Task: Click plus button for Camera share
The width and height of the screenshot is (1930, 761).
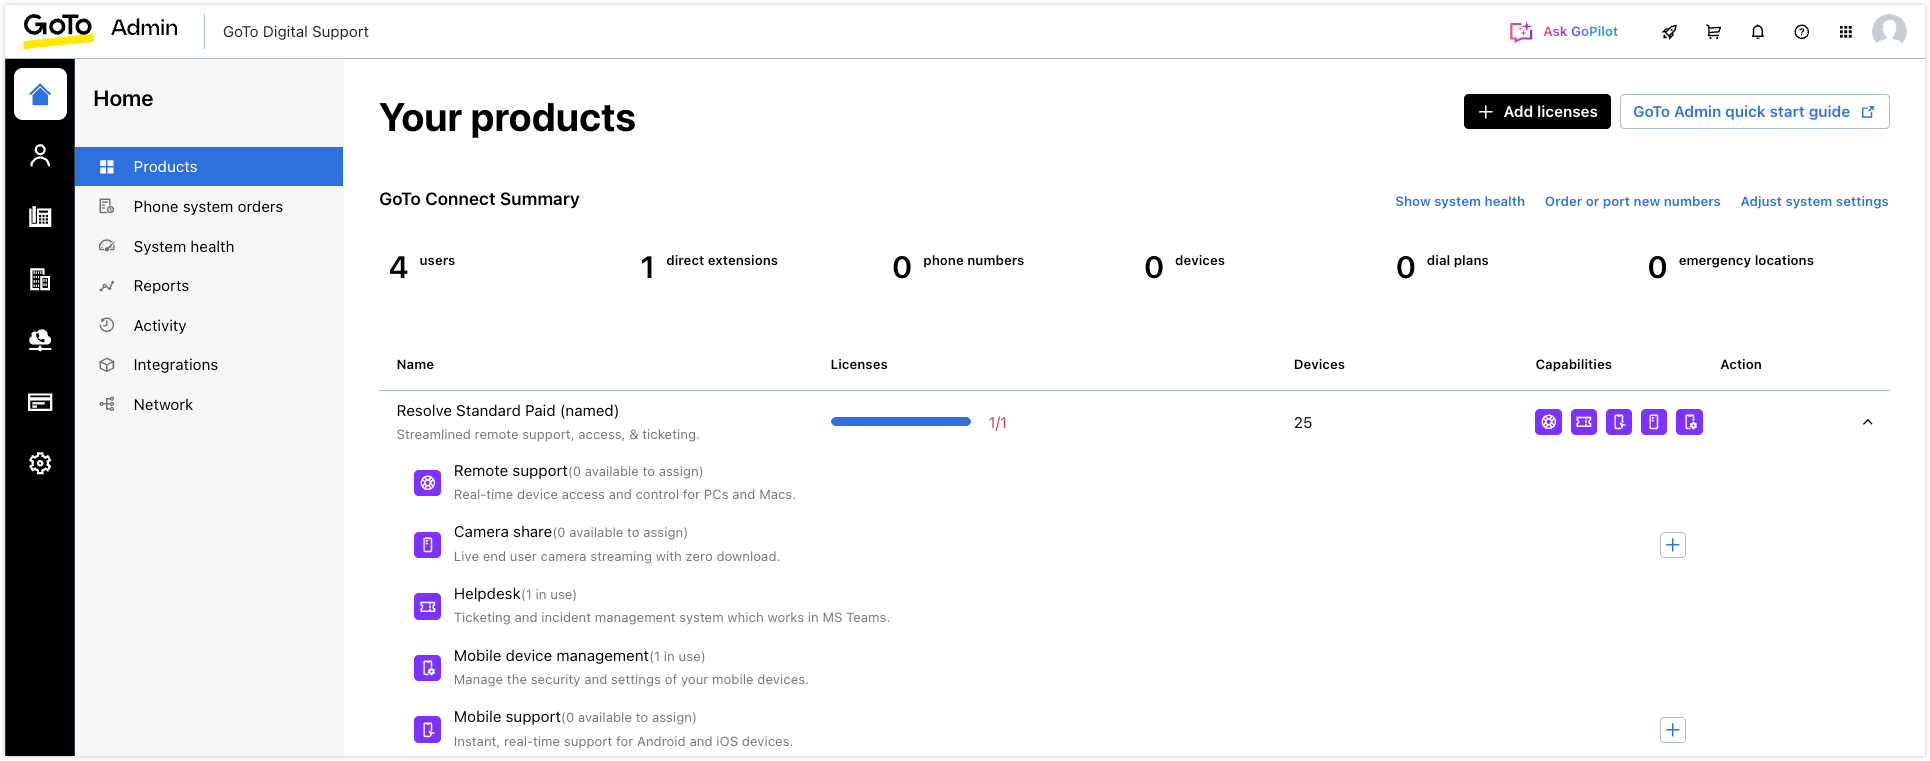Action: click(1672, 545)
